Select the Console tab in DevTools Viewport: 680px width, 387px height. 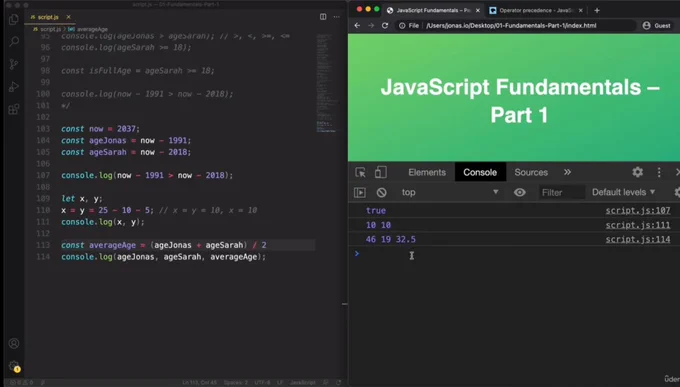click(480, 172)
